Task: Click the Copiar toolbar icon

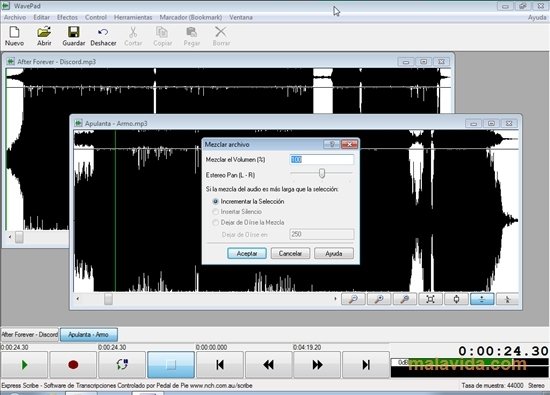Action: pyautogui.click(x=162, y=32)
